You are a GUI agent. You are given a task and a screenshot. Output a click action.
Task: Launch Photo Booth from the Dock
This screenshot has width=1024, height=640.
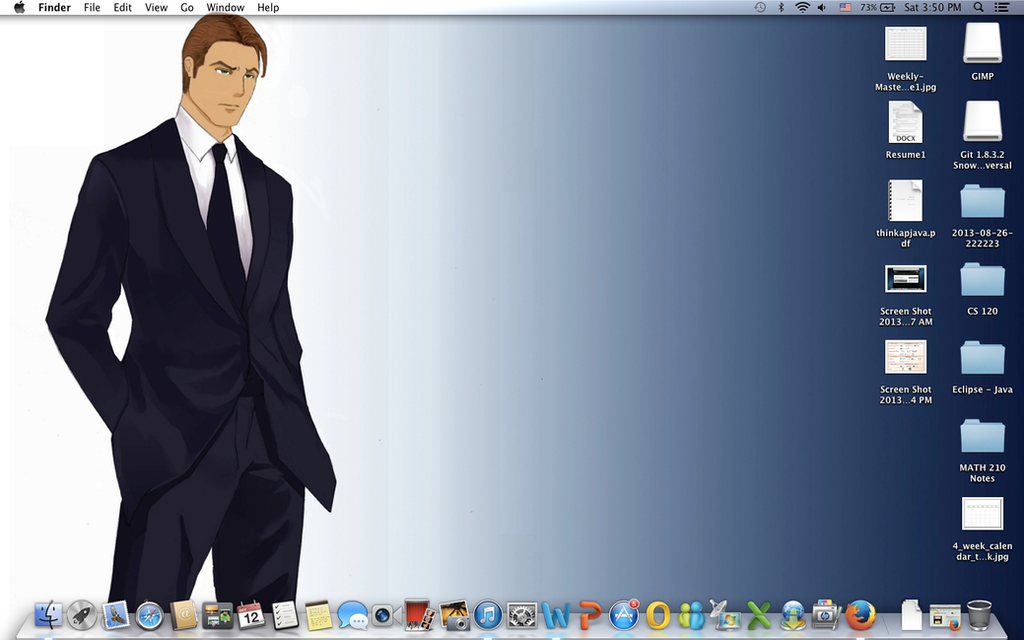[420, 615]
